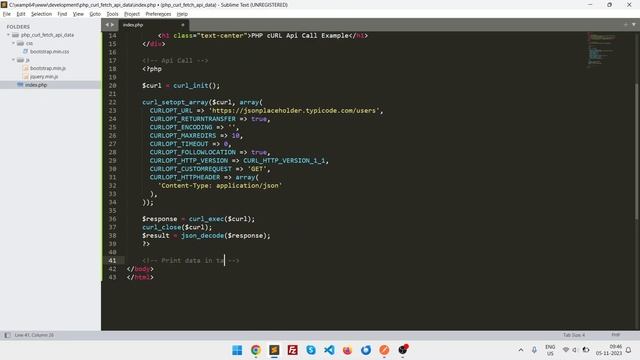Click the index.php file icon in sidebar
This screenshot has height=360, width=640.
(20, 84)
